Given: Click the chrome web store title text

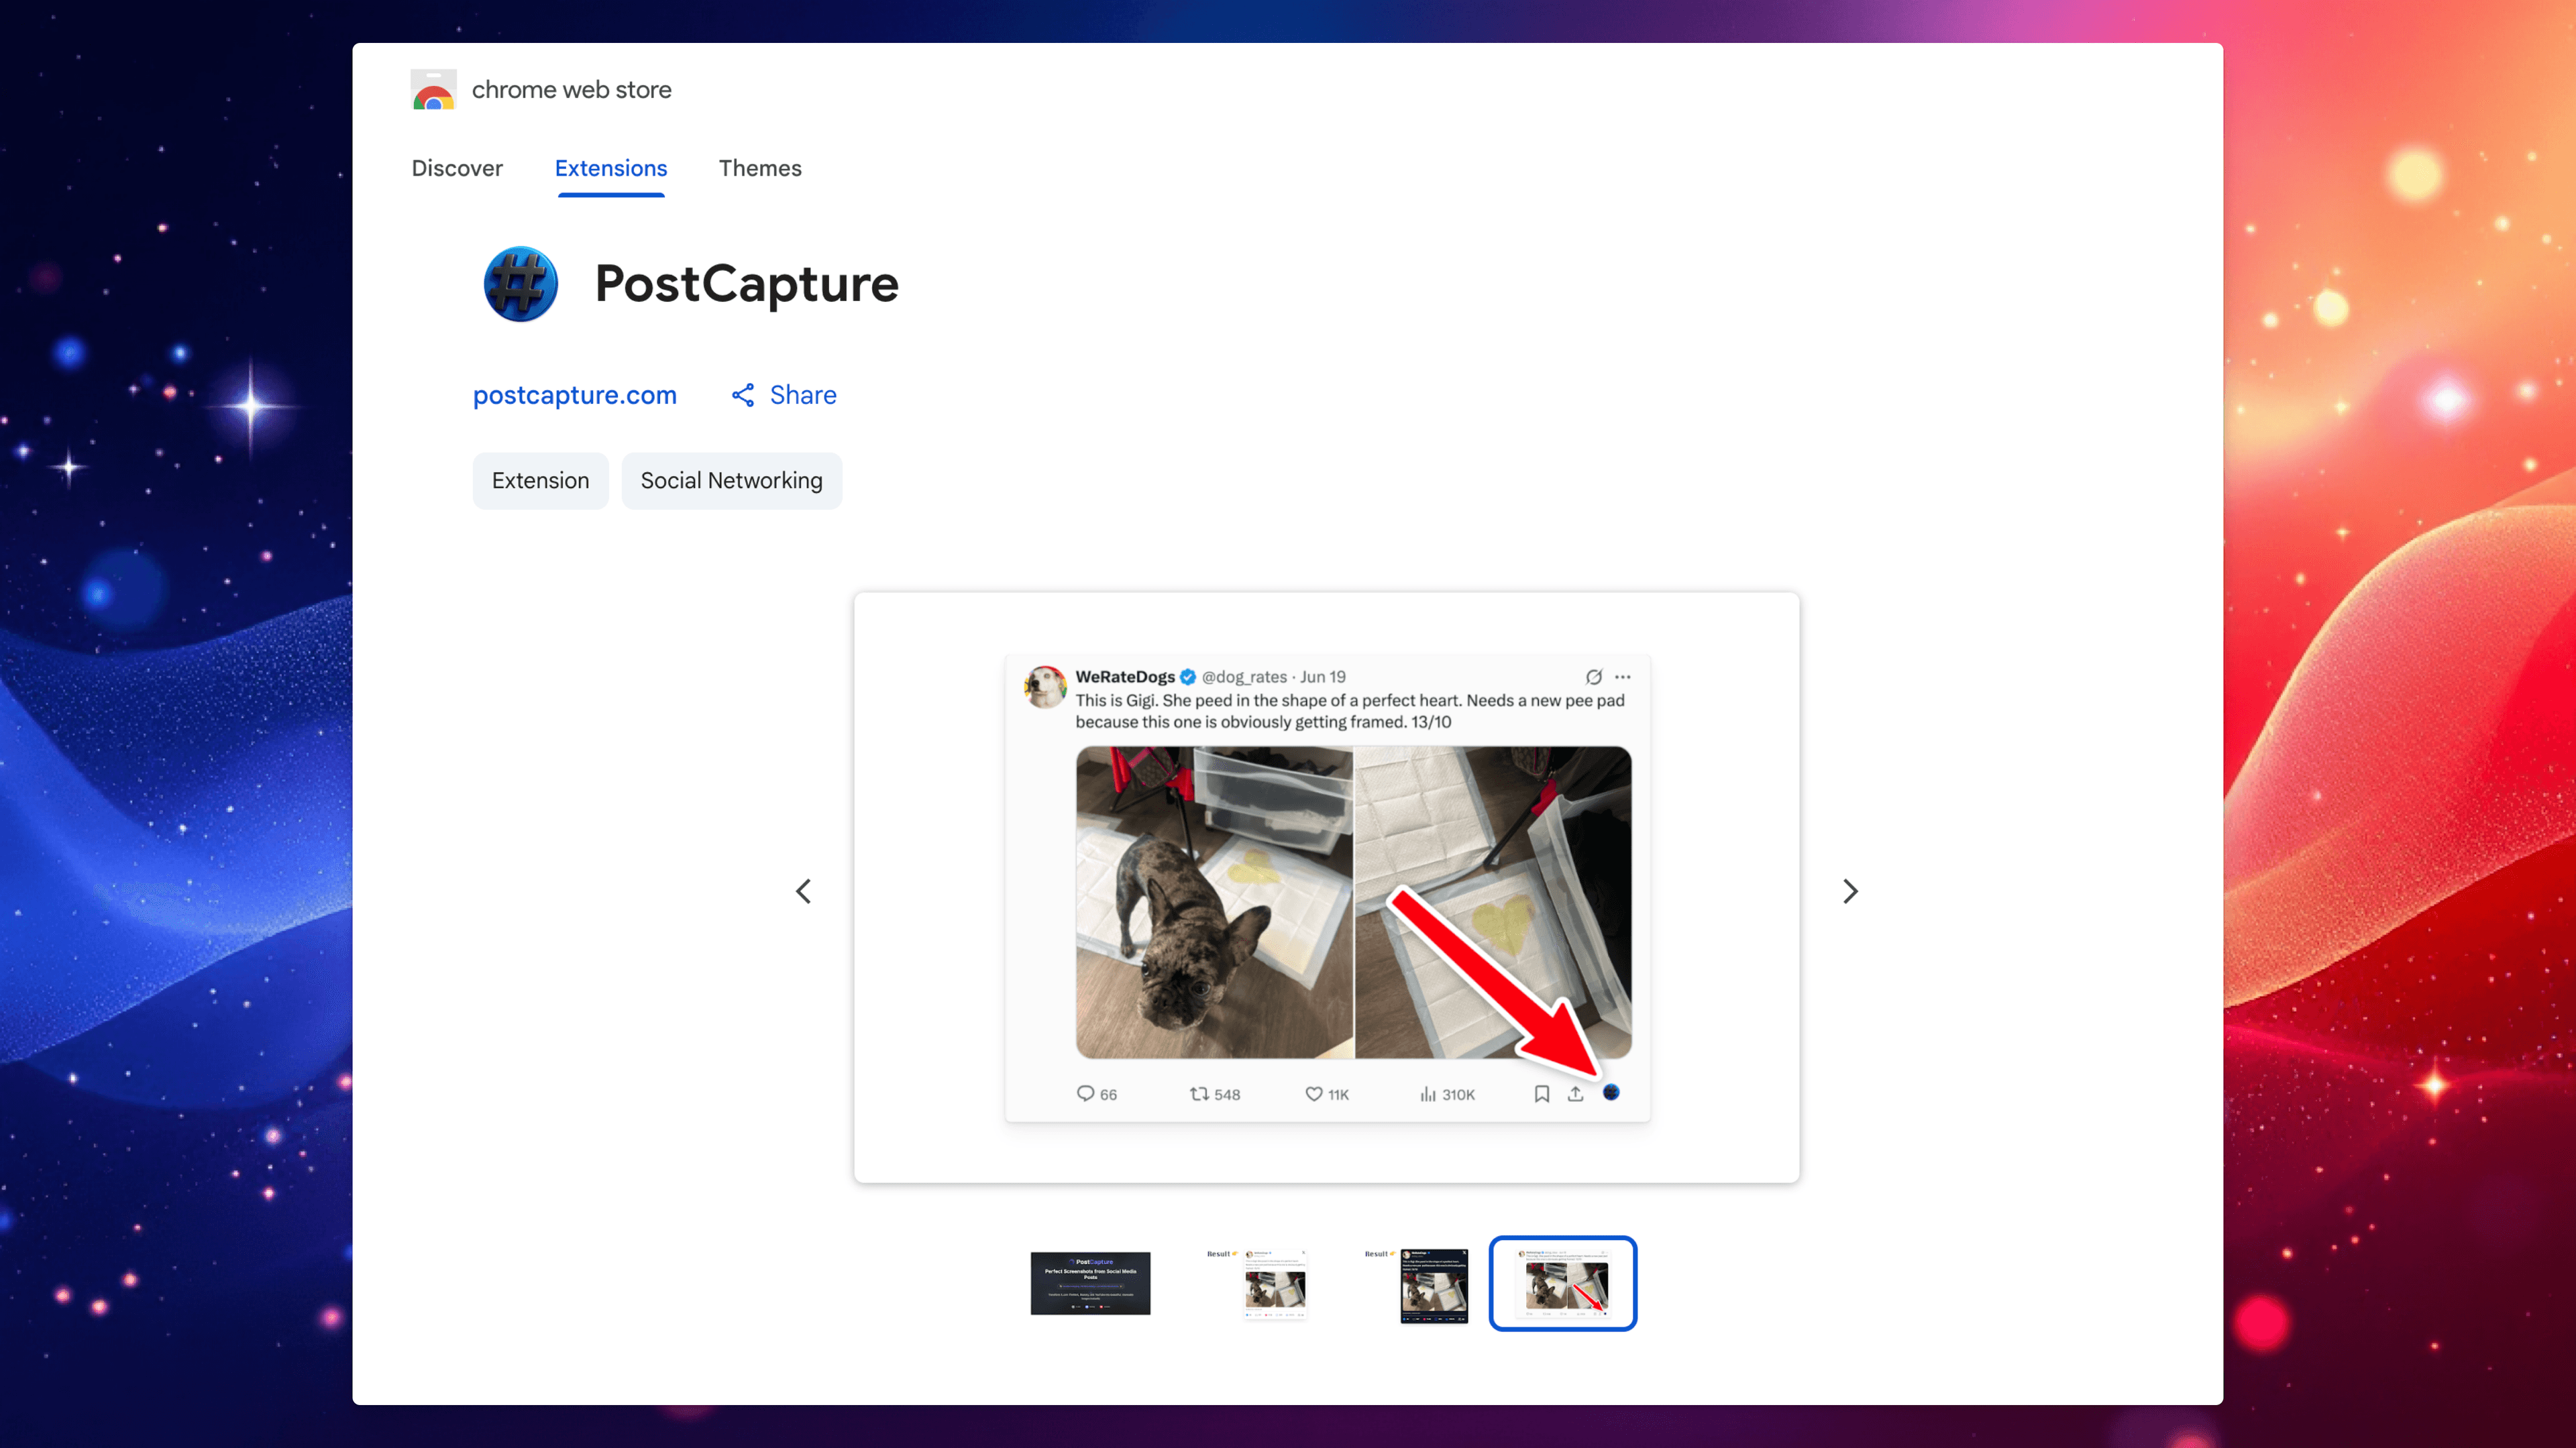Looking at the screenshot, I should (572, 90).
